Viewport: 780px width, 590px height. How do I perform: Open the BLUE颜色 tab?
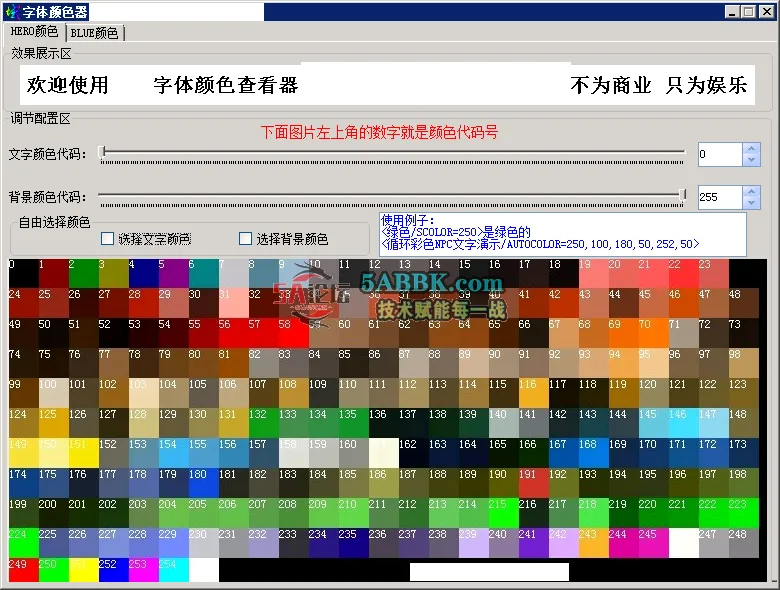[x=94, y=33]
